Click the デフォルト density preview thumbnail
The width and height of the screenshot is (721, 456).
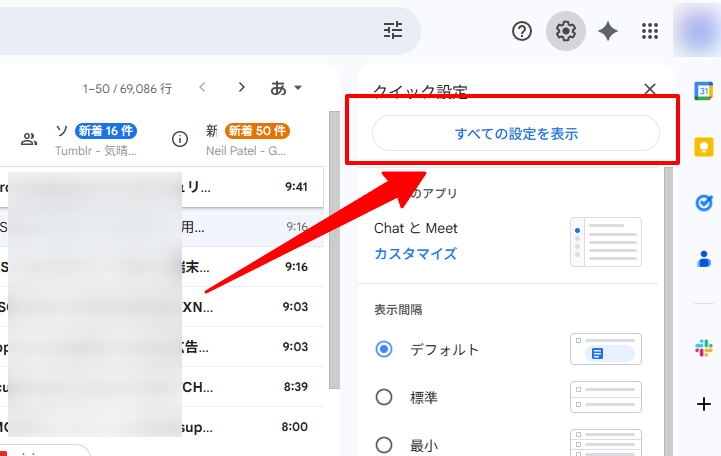pos(606,349)
